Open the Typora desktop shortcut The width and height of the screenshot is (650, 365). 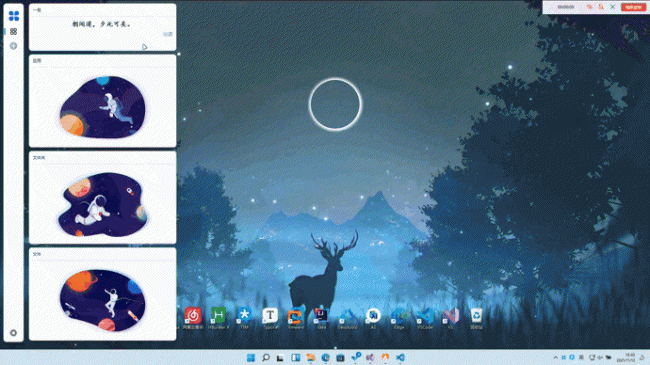coord(270,318)
